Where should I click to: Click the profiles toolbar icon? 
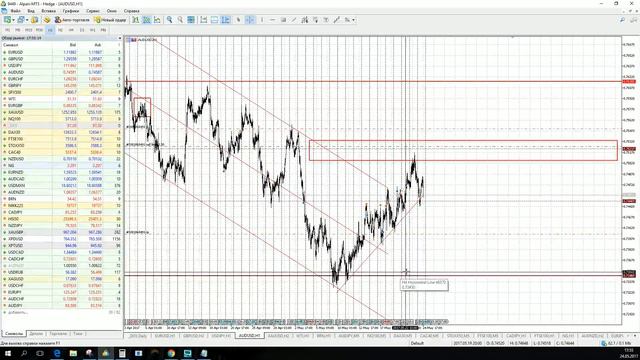(x=21, y=20)
